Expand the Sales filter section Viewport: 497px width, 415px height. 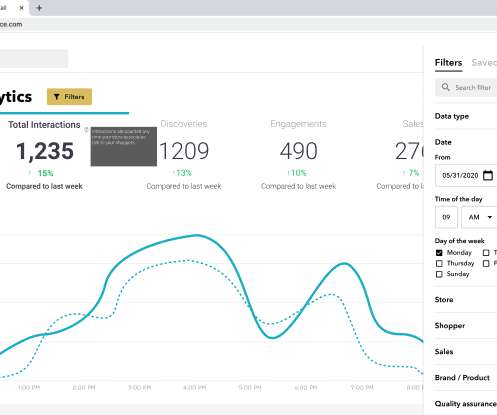(x=466, y=351)
